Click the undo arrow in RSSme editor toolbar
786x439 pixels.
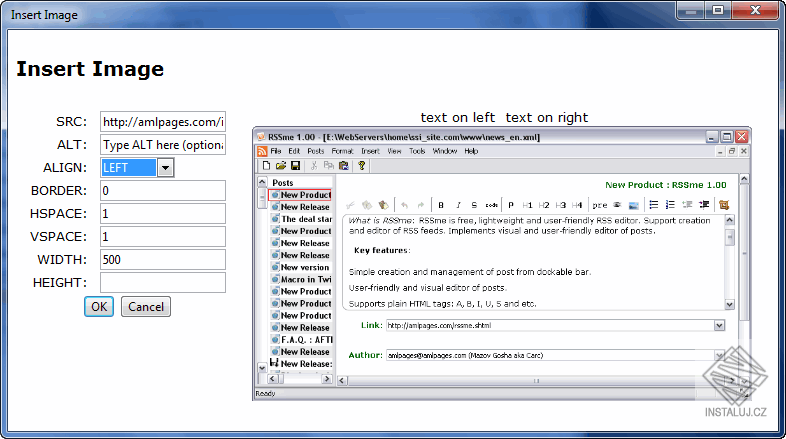pyautogui.click(x=404, y=205)
